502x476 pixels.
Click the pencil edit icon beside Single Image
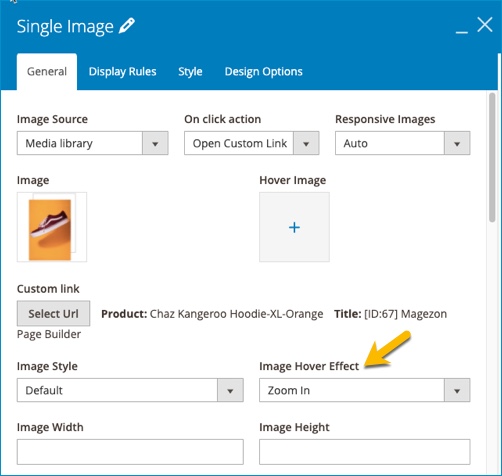point(127,26)
